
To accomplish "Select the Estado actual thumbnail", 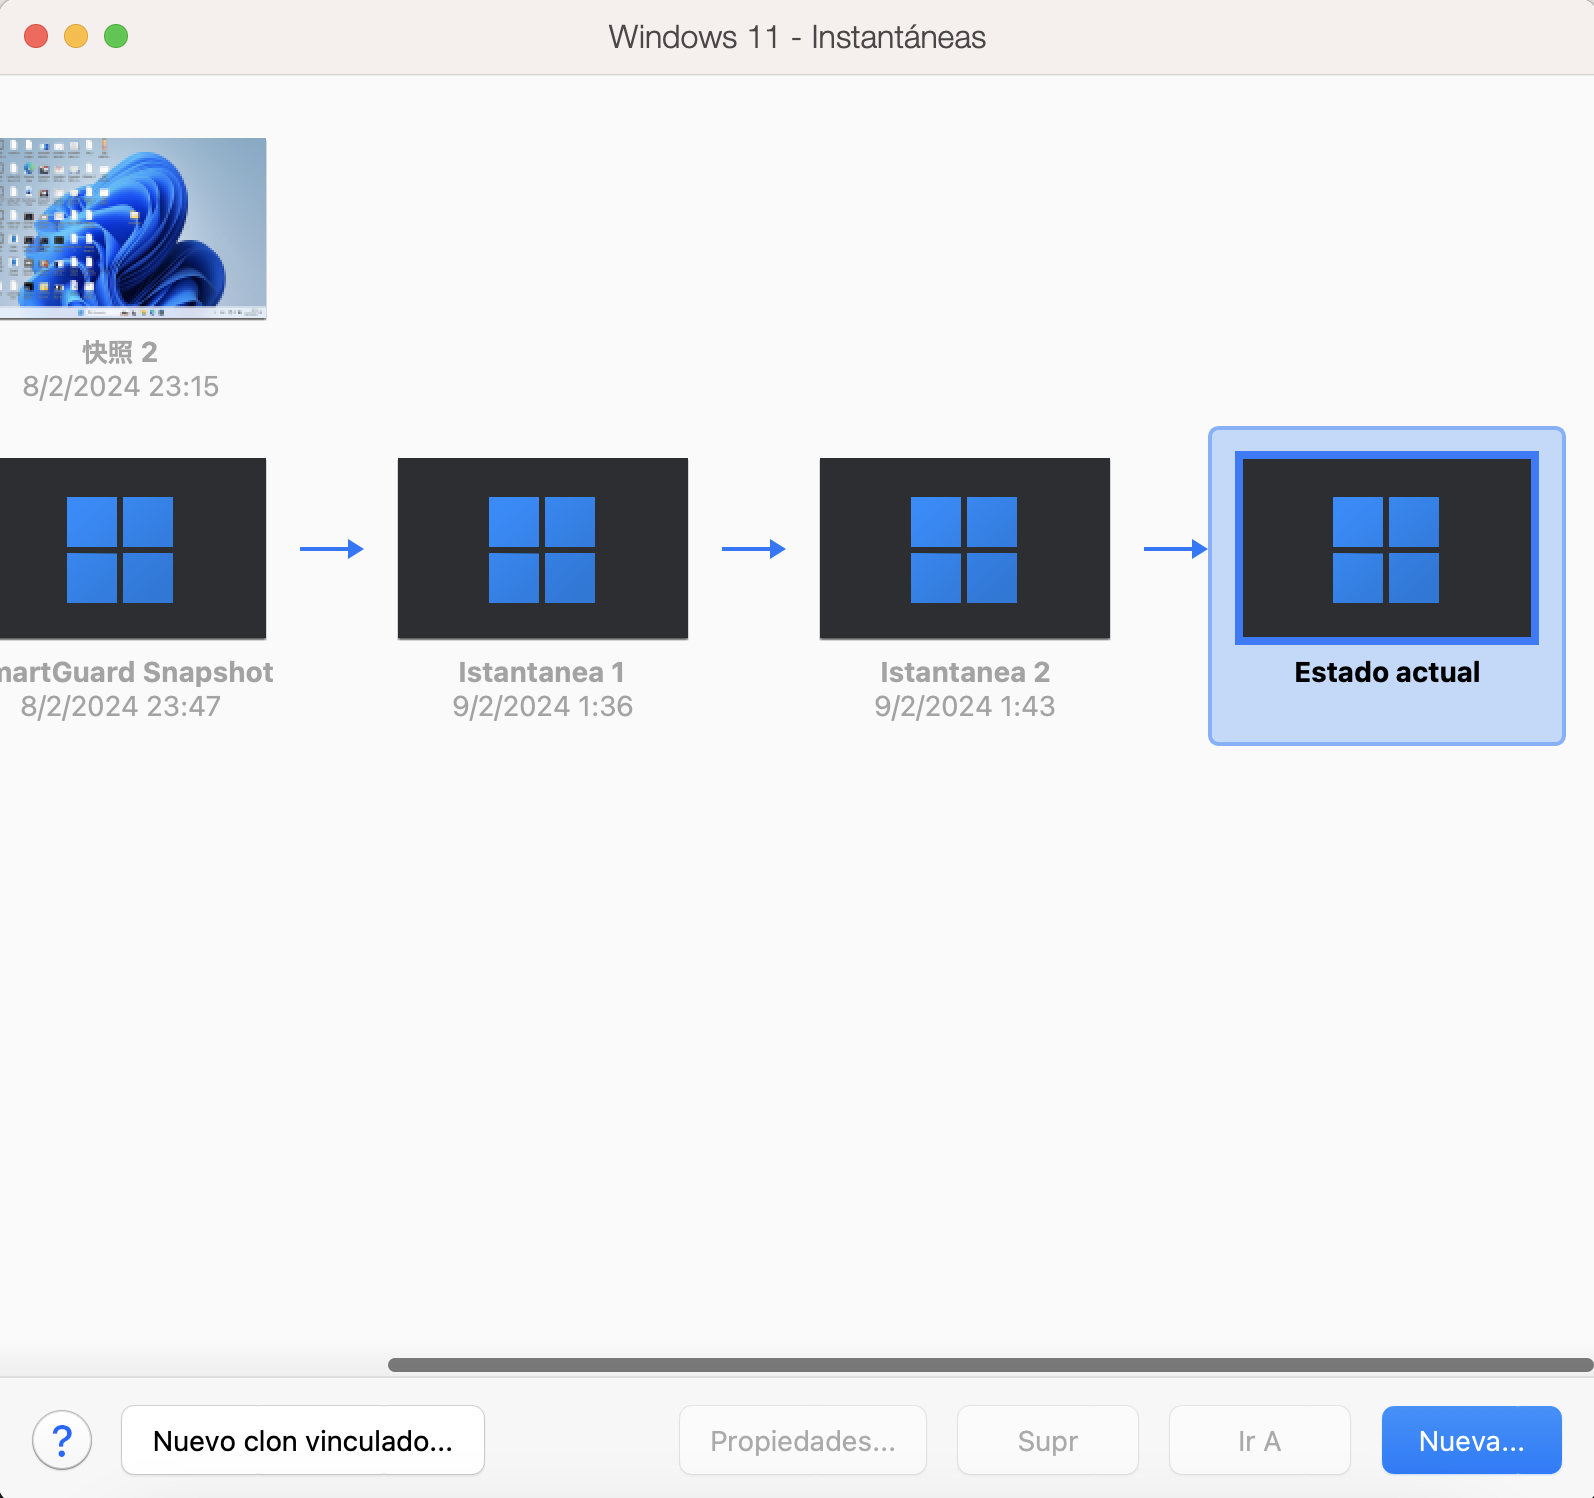I will click(x=1386, y=548).
